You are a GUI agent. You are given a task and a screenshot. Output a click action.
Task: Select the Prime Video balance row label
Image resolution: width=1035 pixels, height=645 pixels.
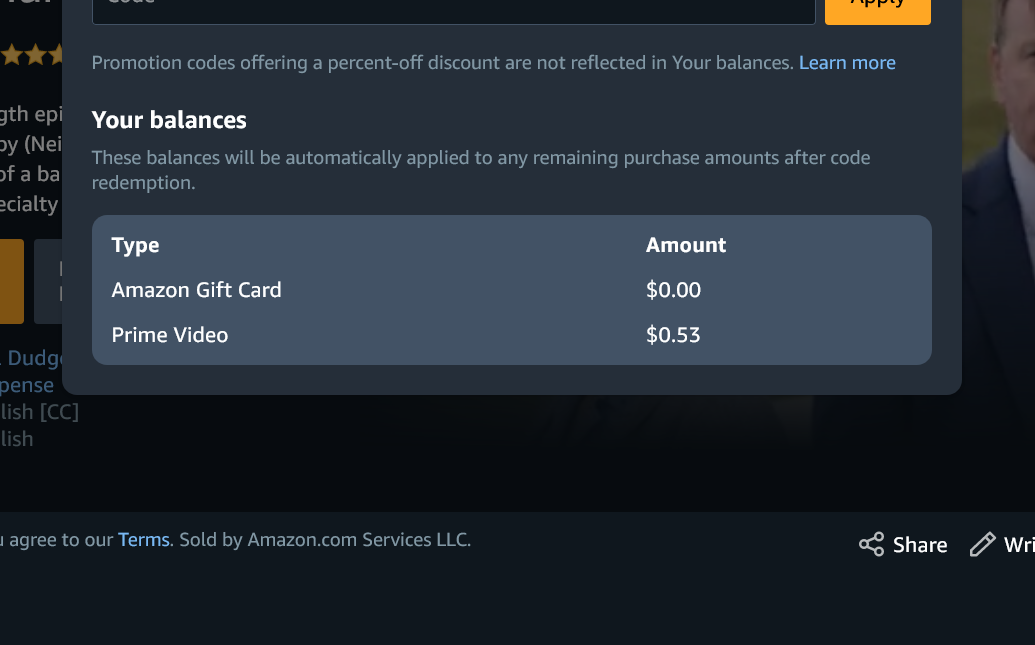[x=170, y=335]
